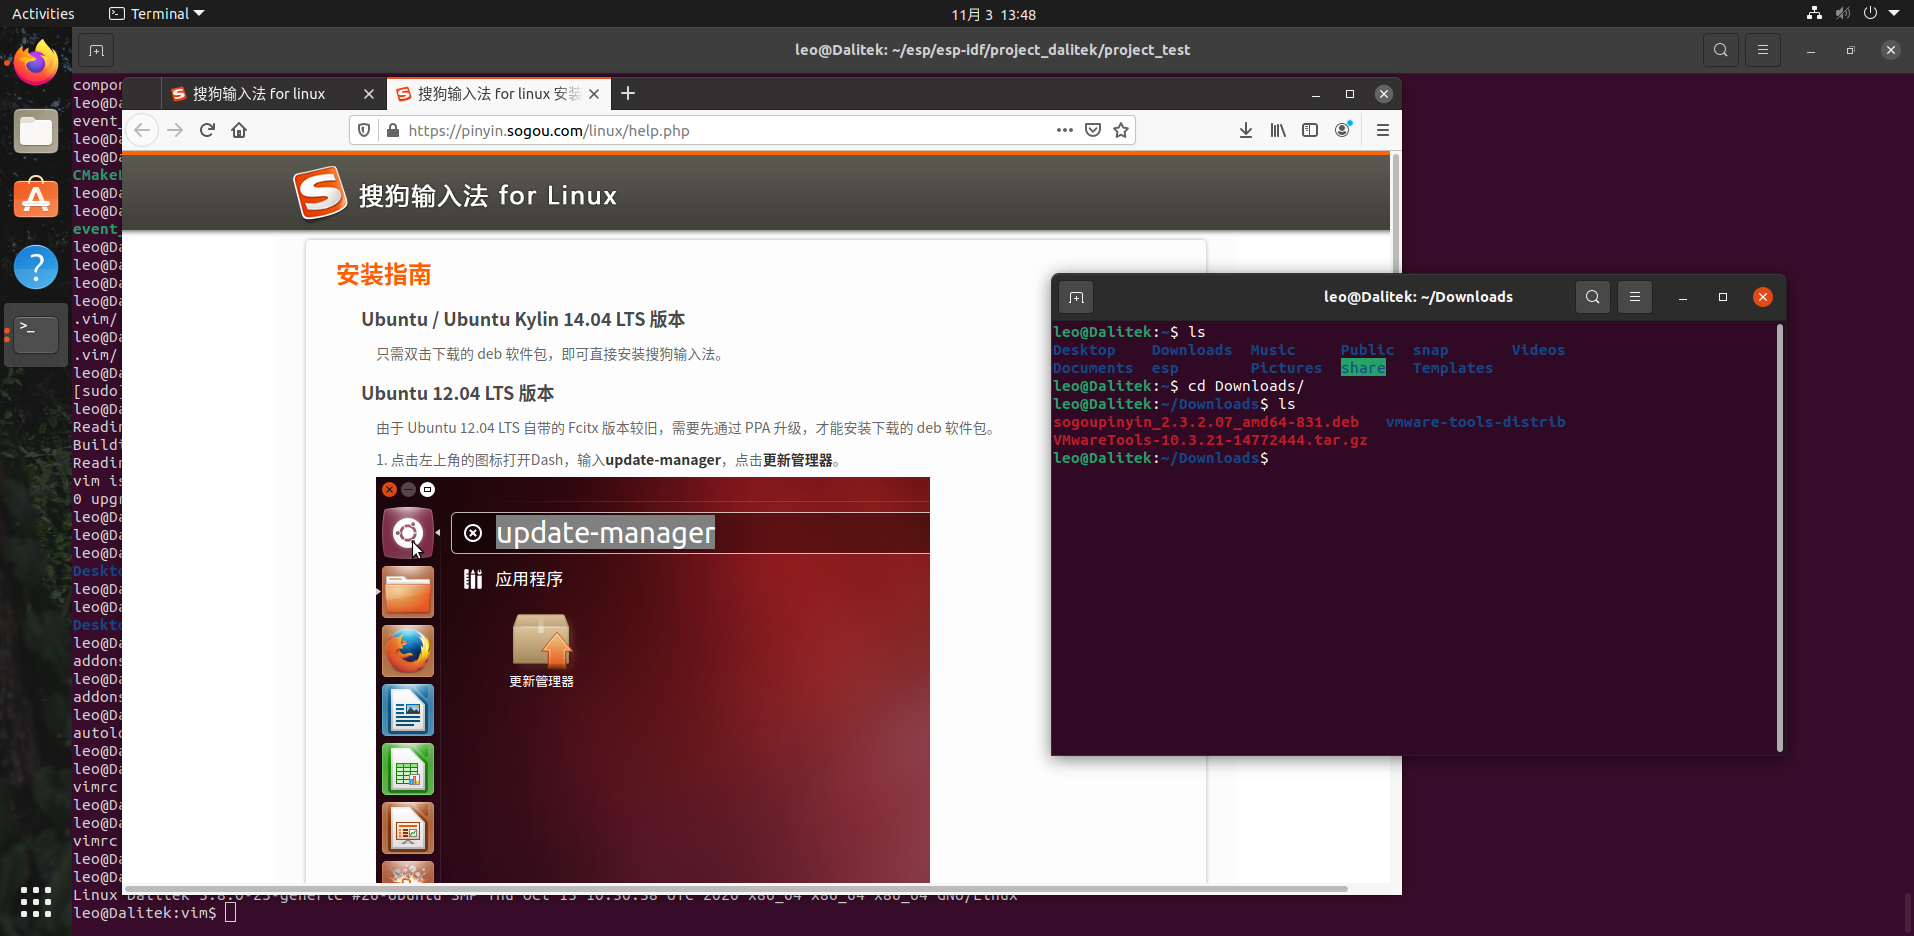Open hamburger menu in background terminal header
The width and height of the screenshot is (1914, 936).
tap(1763, 50)
